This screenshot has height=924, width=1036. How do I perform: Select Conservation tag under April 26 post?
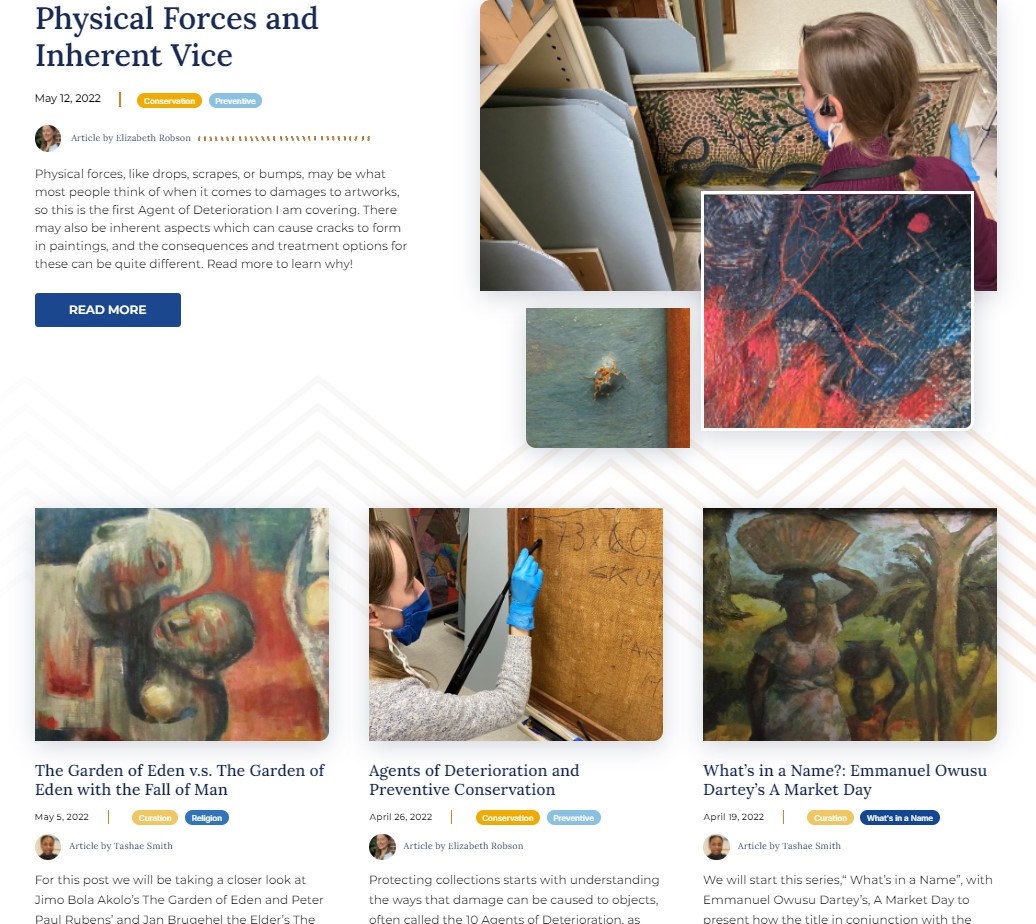(x=507, y=818)
